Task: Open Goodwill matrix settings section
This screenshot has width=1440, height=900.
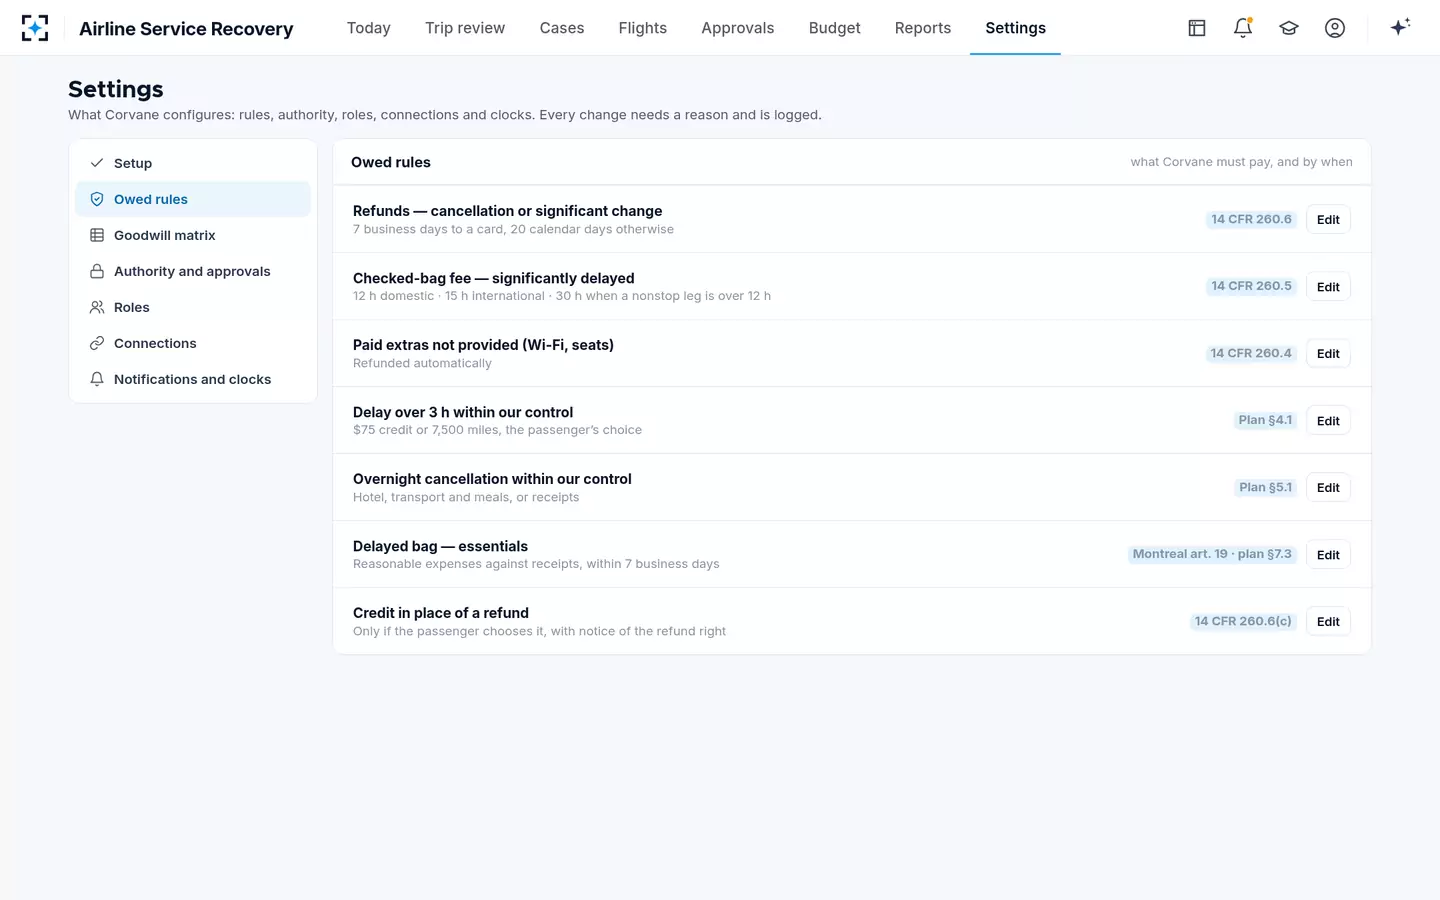Action: (x=193, y=235)
